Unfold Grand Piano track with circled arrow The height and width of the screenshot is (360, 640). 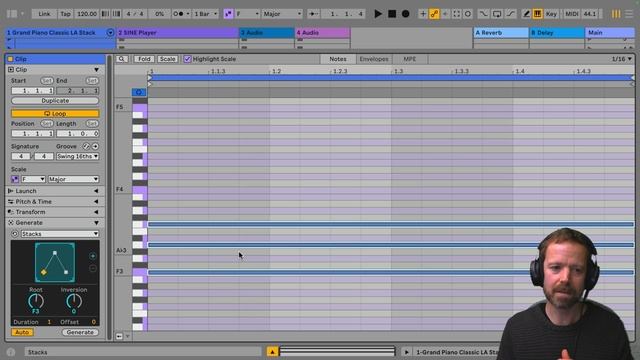110,32
